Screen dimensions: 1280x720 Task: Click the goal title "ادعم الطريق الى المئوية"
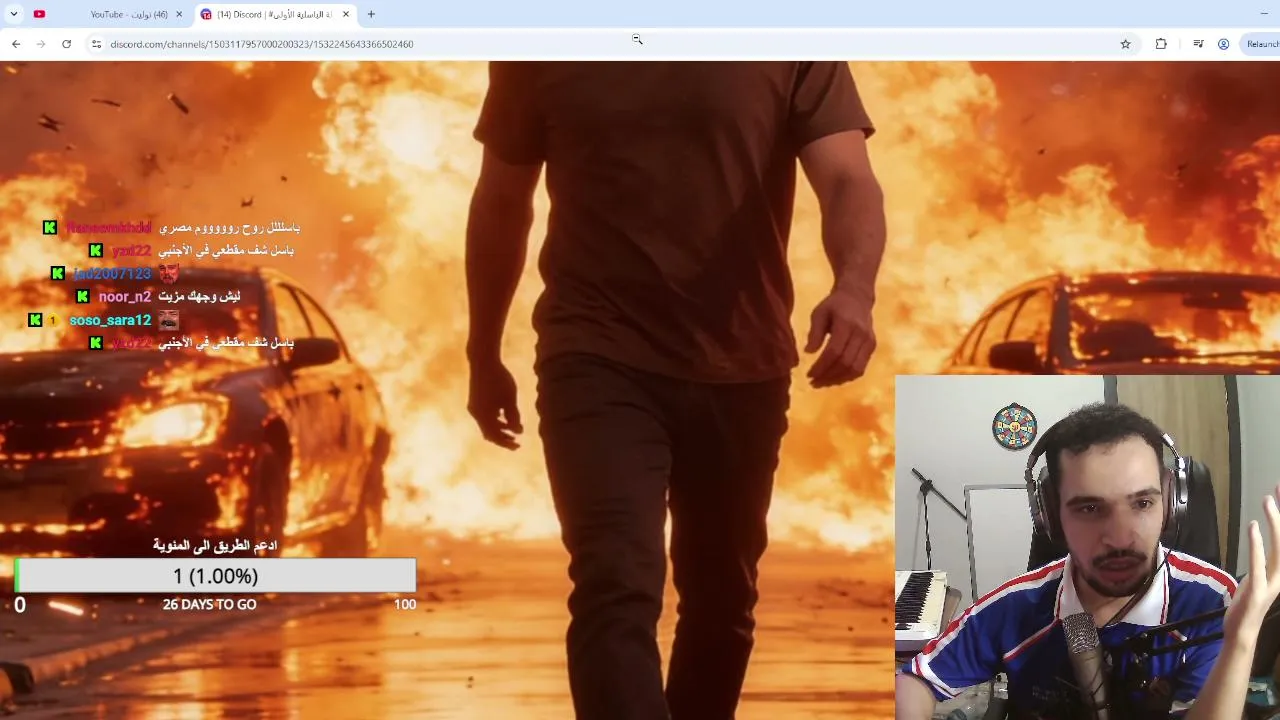point(215,545)
